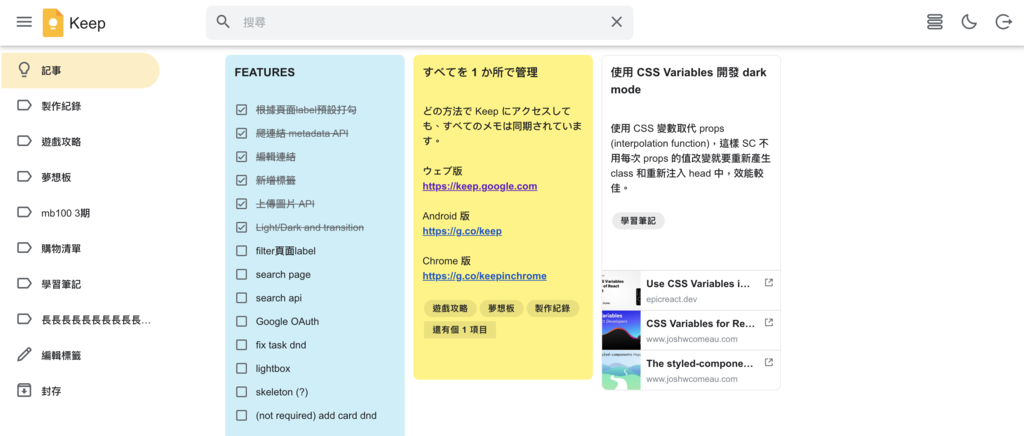1024x436 pixels.
Task: Uncheck 根據頁面label預設打勾 task
Action: click(x=242, y=110)
